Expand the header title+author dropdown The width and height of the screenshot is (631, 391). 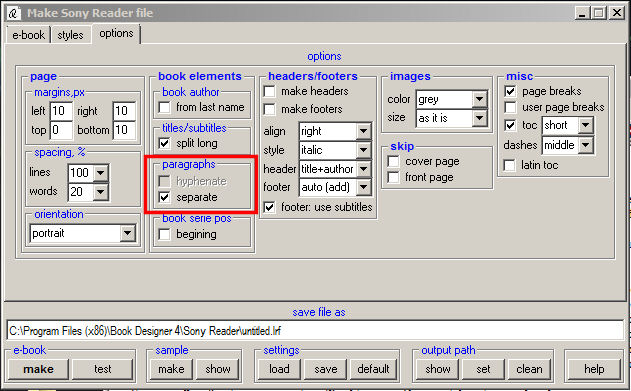coord(363,169)
